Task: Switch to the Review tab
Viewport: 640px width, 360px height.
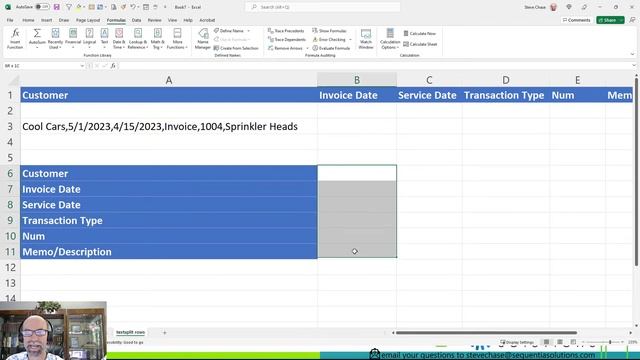Action: click(154, 20)
